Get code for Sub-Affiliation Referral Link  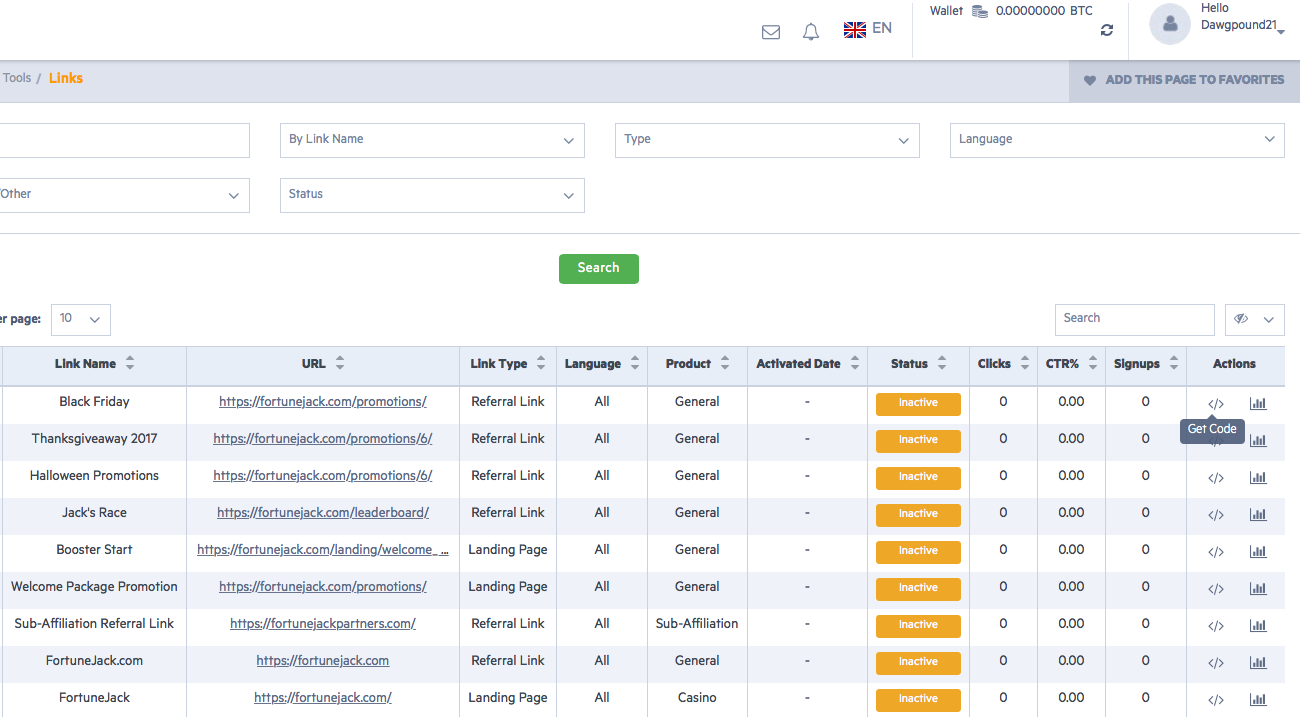point(1216,626)
